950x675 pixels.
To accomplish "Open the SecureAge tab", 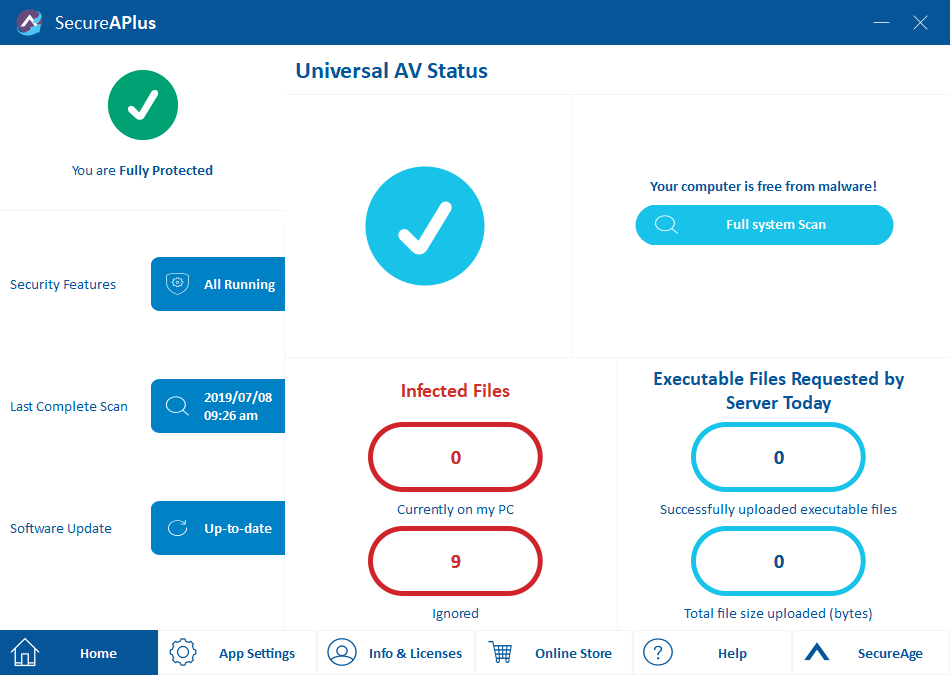I will [x=870, y=653].
